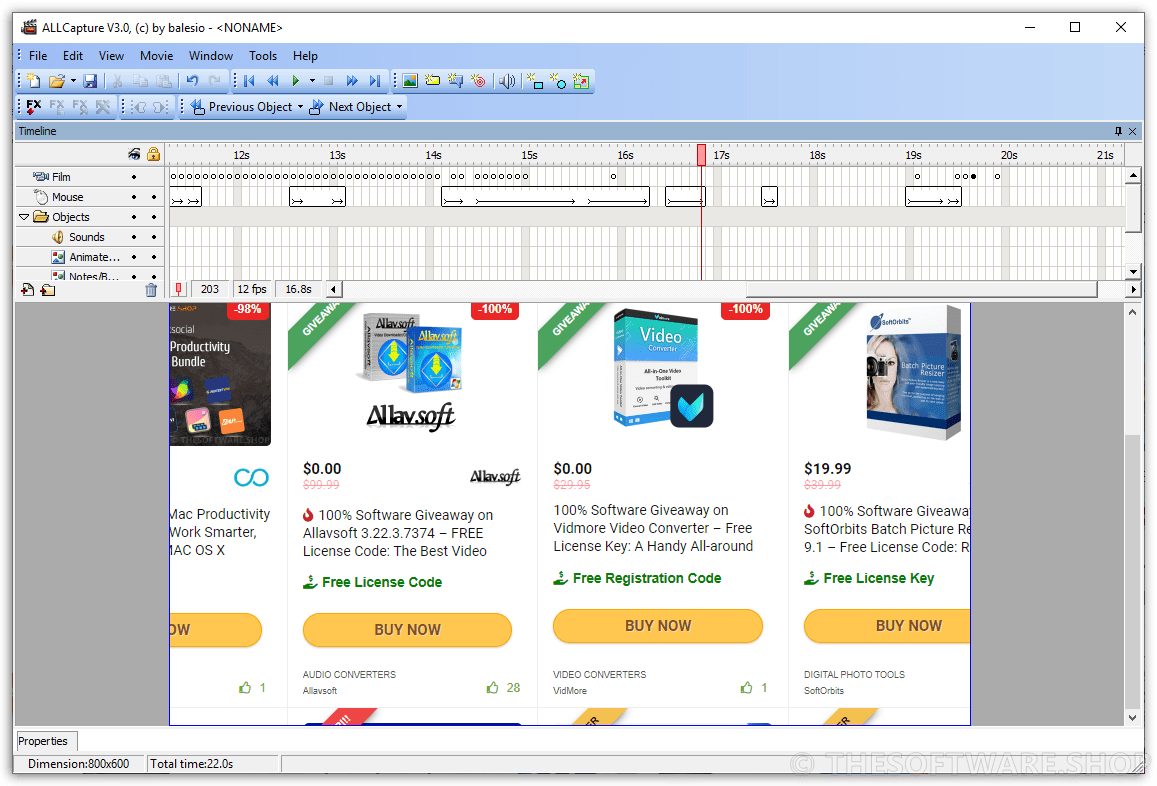Open the Tools menu
Screen dimensions: 1157x786
pos(263,55)
